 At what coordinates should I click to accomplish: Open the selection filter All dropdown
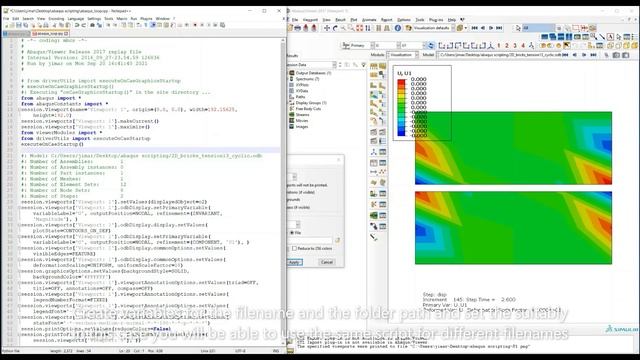pos(538,28)
